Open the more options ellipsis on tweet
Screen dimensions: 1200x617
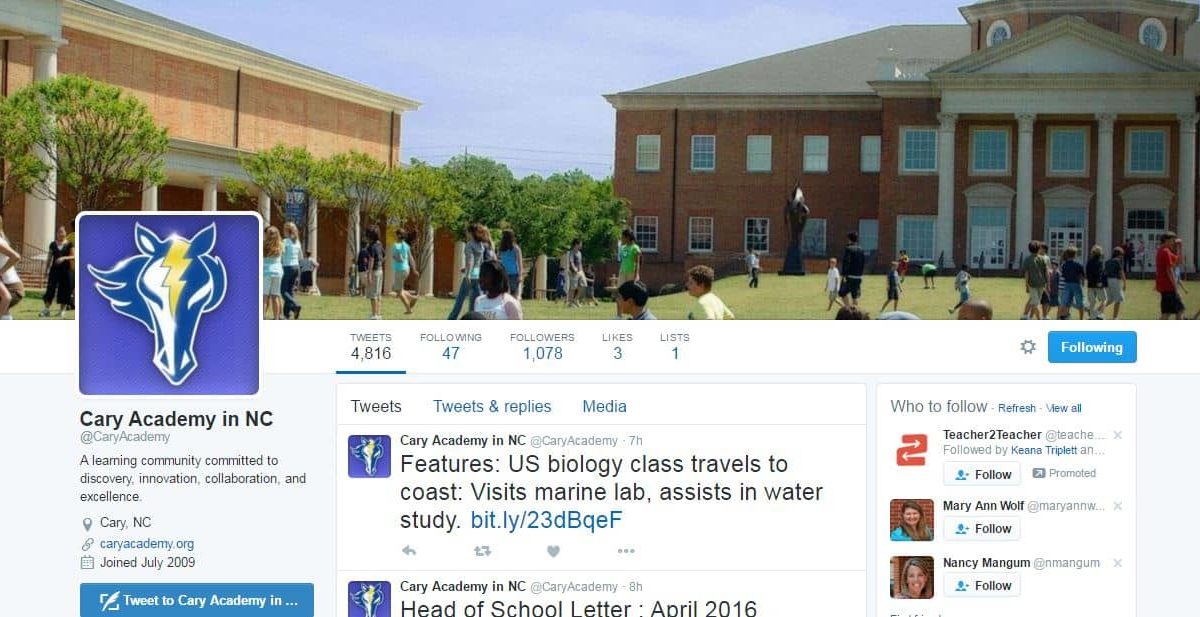coord(626,551)
